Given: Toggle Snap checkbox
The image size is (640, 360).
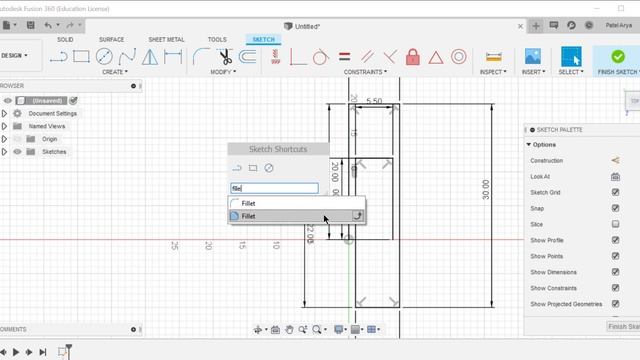Looking at the screenshot, I should 616,208.
